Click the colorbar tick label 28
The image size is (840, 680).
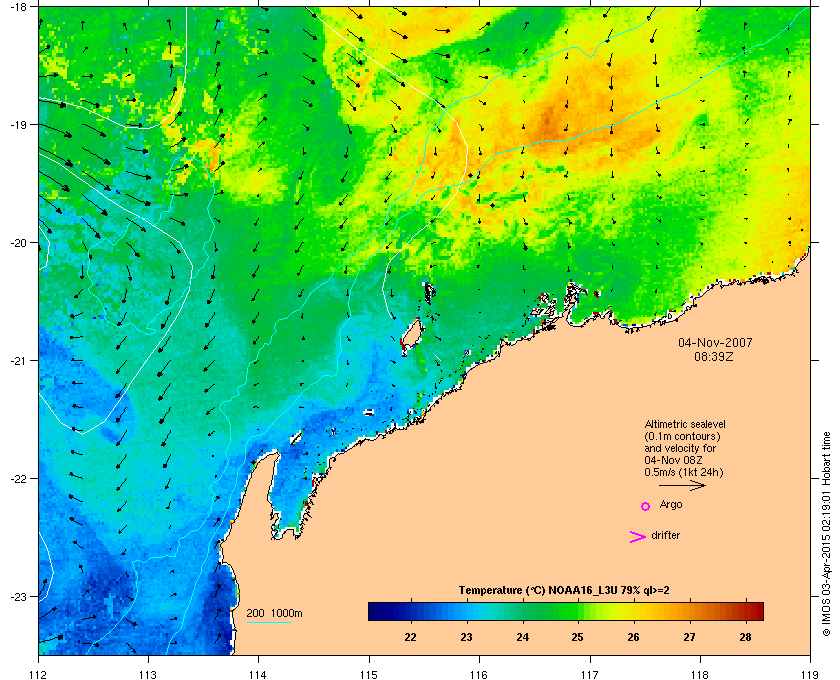coord(745,637)
